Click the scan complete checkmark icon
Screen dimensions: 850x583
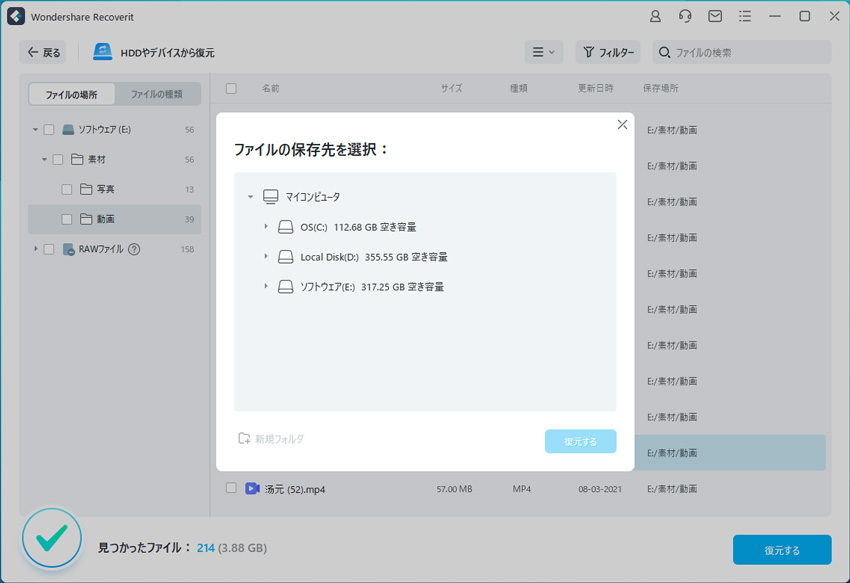pos(52,538)
